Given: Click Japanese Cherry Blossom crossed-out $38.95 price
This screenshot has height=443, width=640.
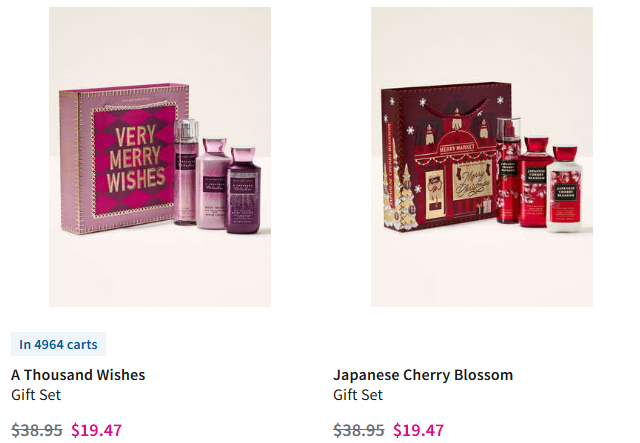Looking at the screenshot, I should (x=359, y=430).
